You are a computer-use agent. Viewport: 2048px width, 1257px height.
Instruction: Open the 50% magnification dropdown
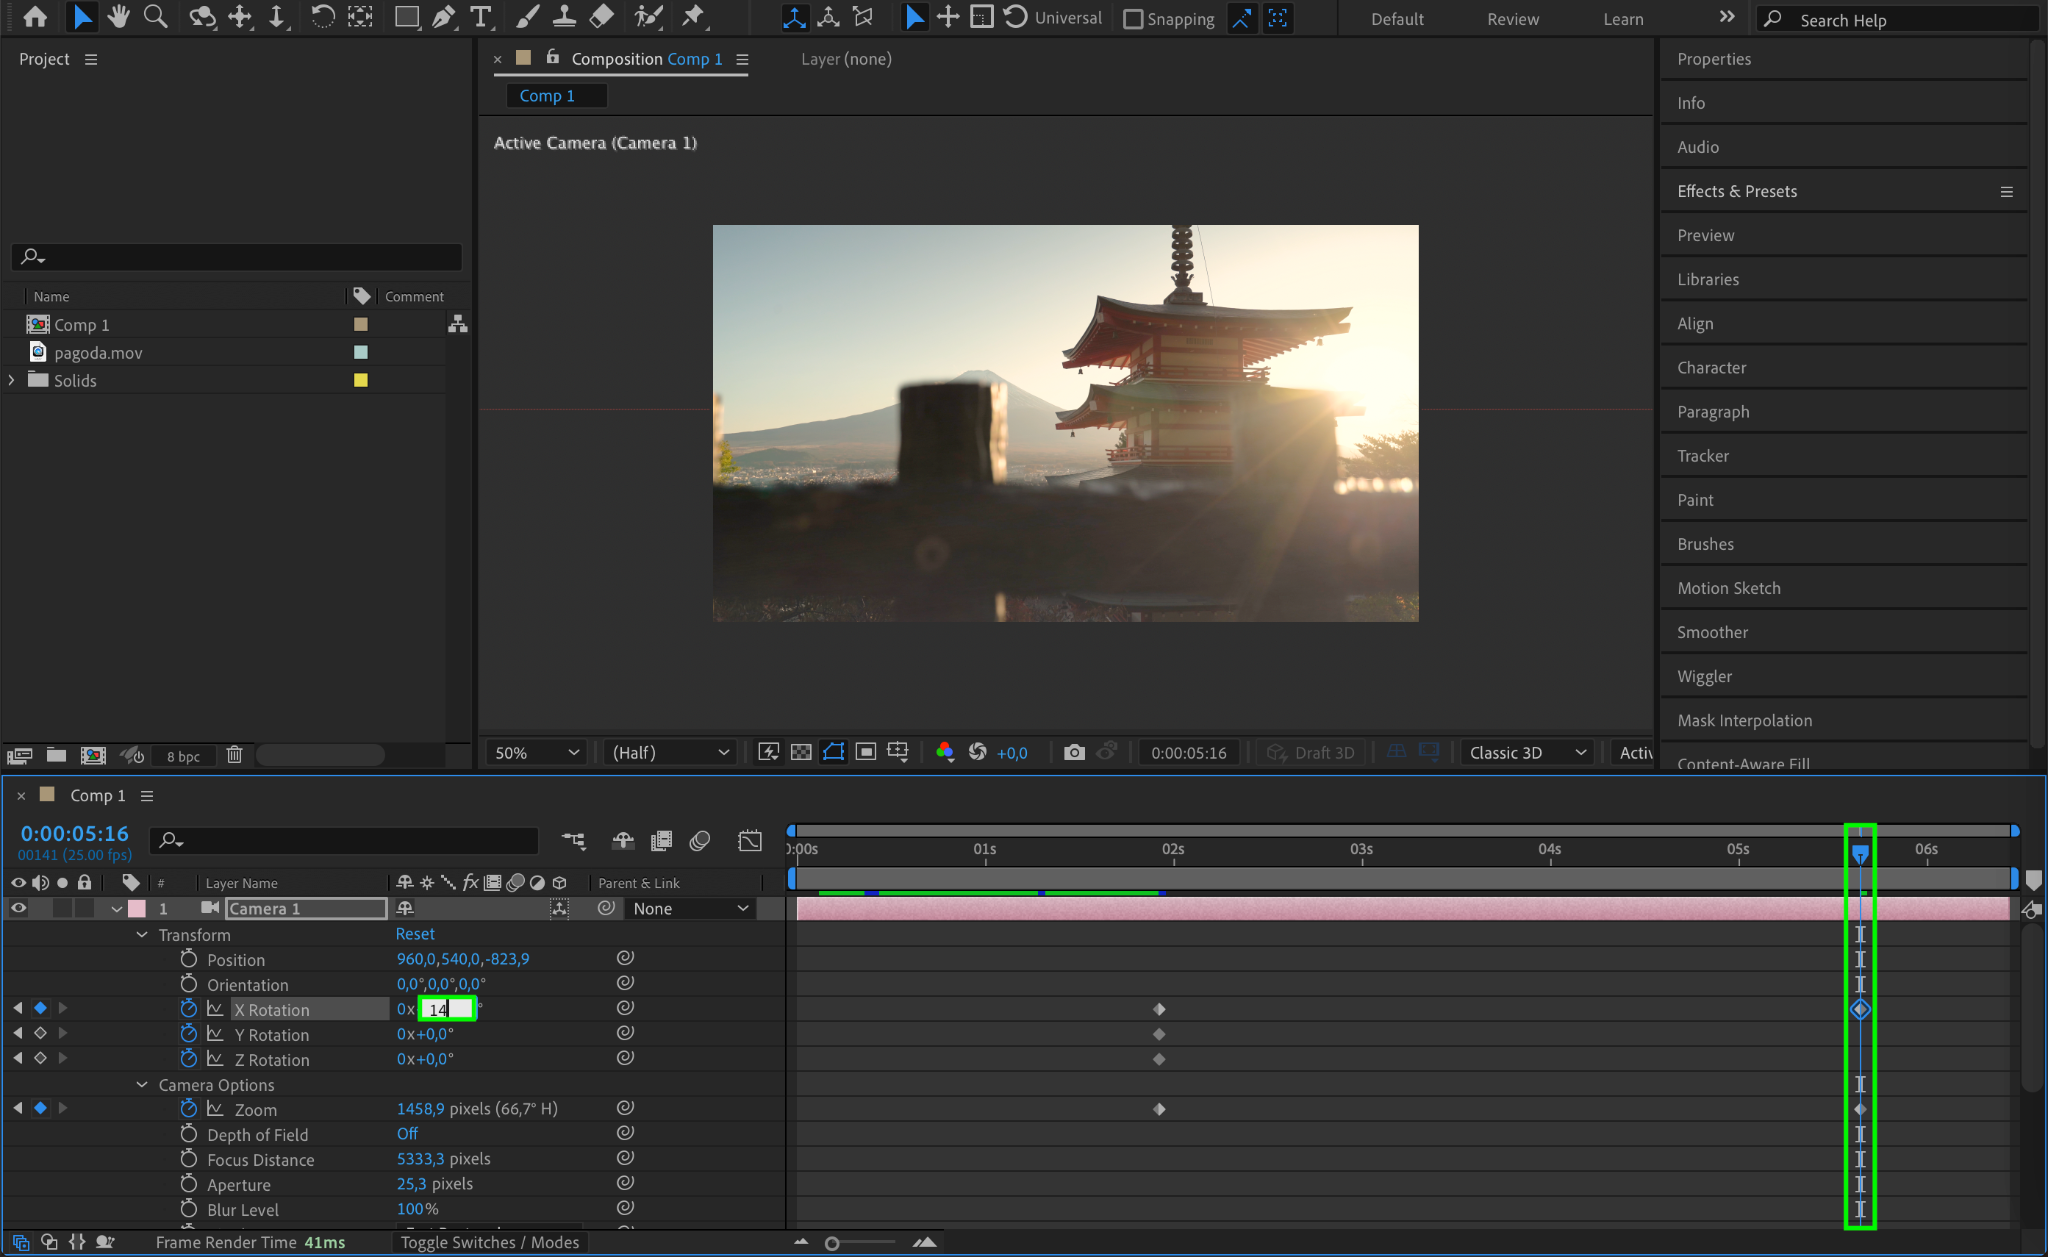537,752
